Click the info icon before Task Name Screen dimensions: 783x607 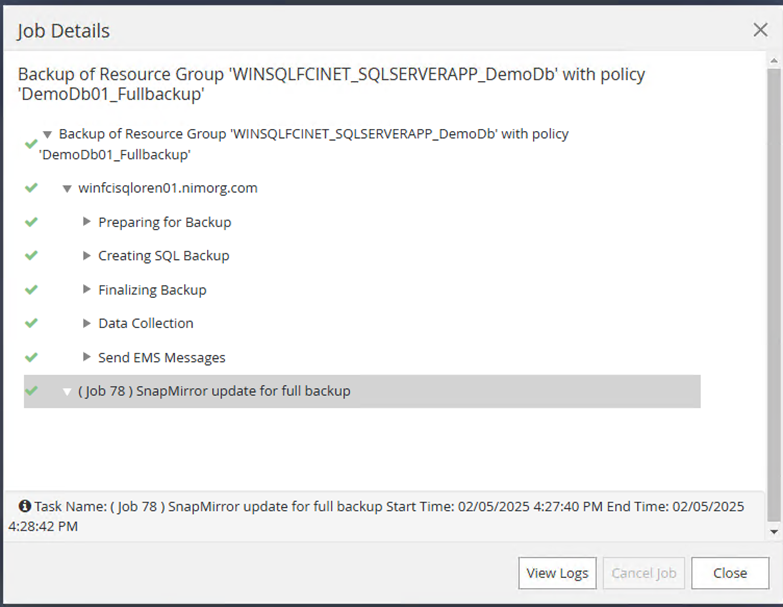coord(25,506)
